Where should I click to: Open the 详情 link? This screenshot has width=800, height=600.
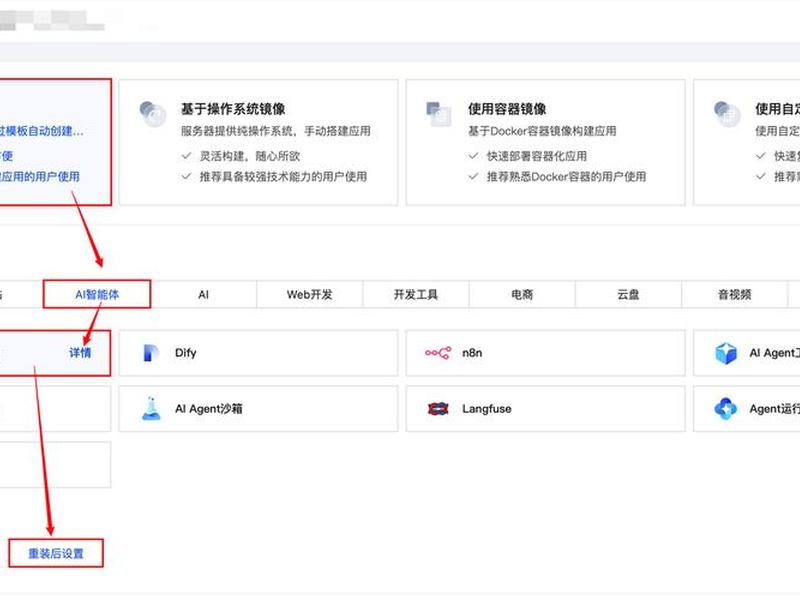coord(80,353)
